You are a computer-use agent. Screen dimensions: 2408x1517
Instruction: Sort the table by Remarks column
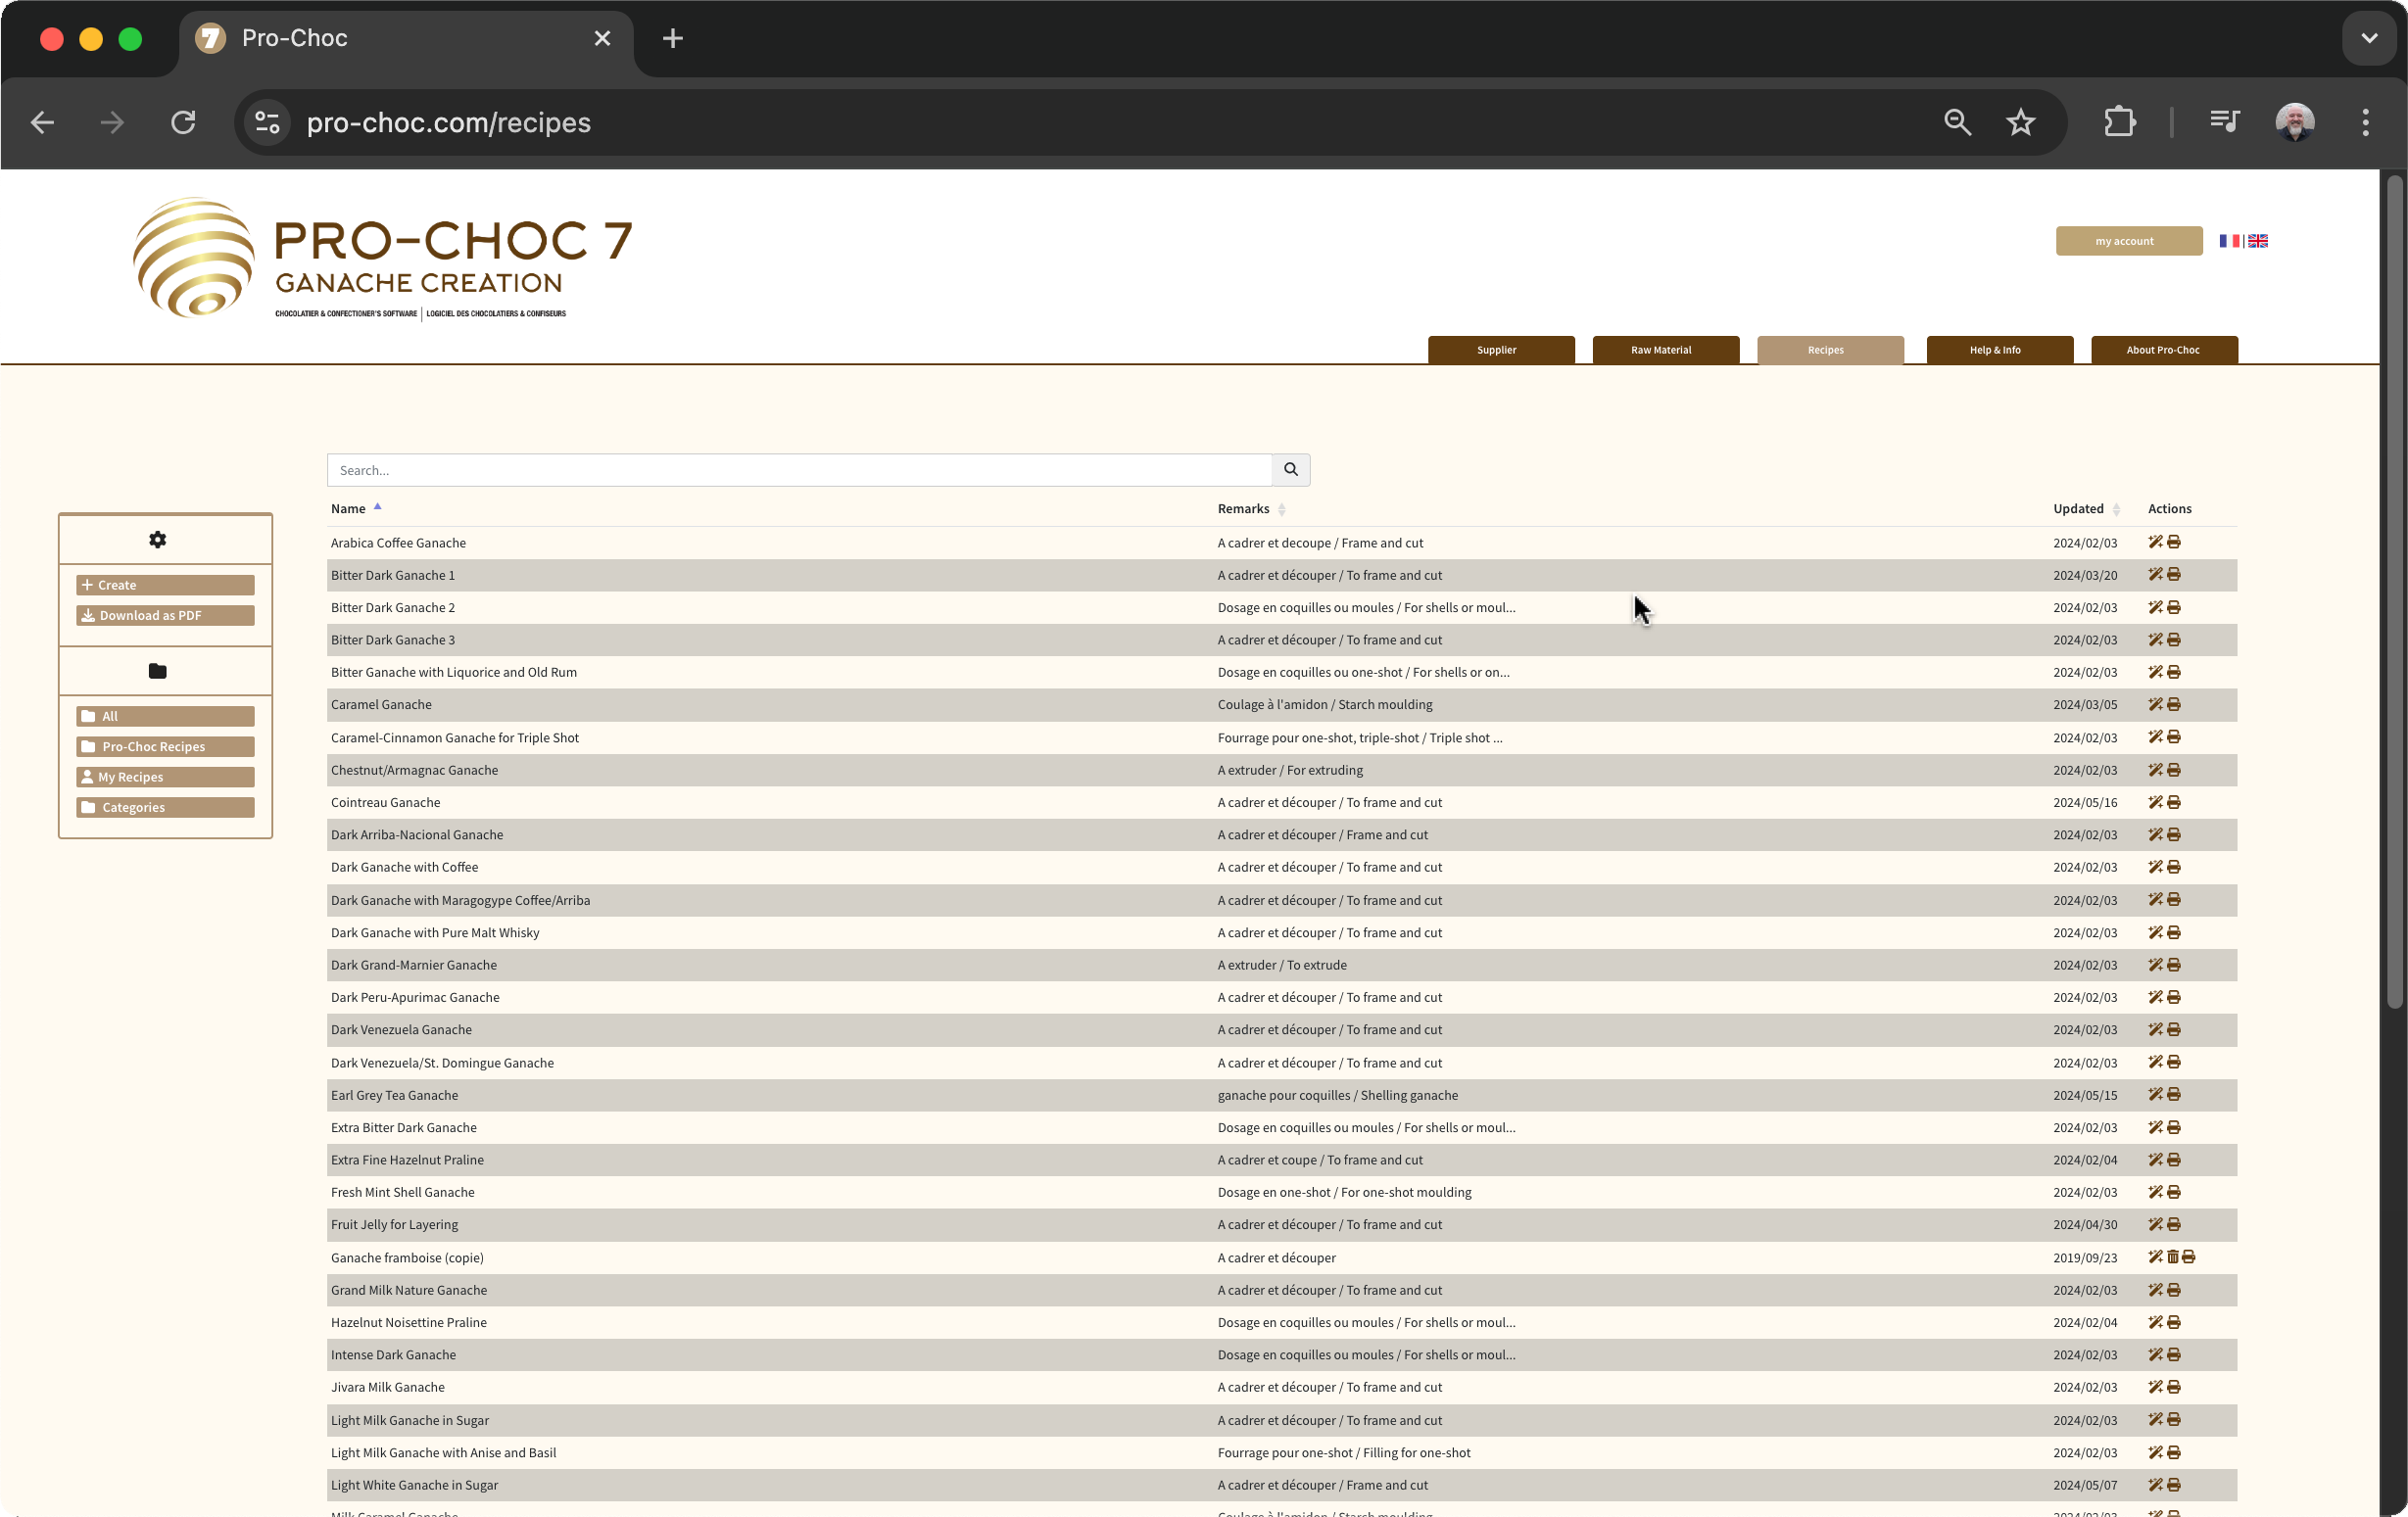[1244, 509]
